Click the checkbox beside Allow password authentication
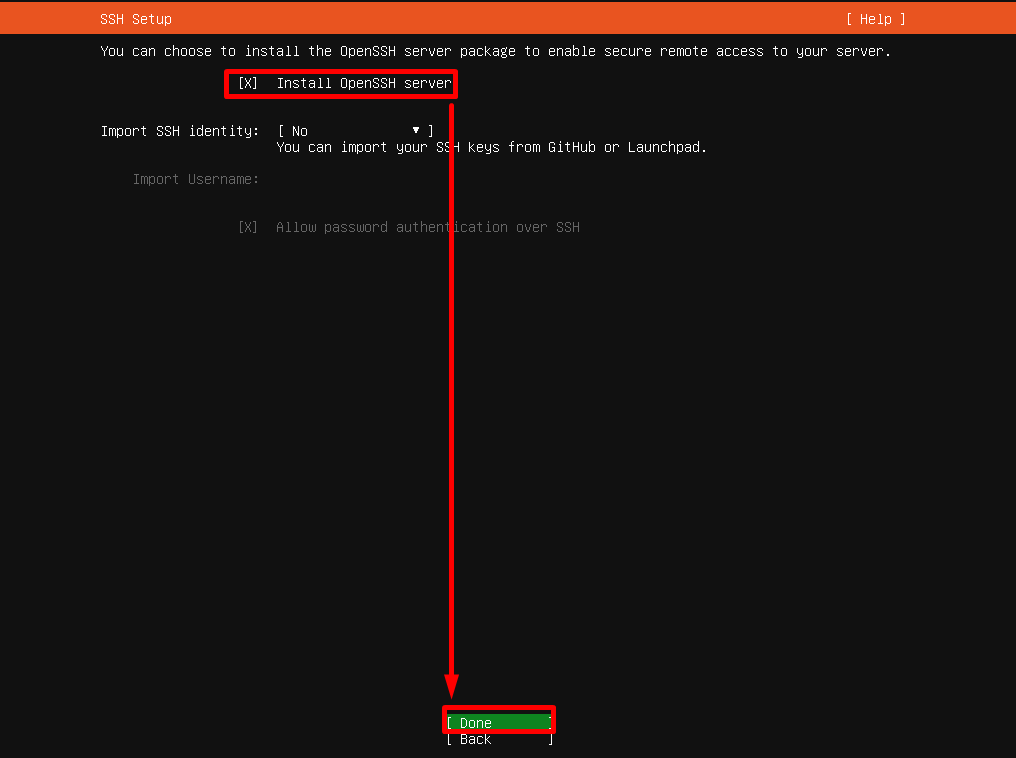1016x758 pixels. 247,227
